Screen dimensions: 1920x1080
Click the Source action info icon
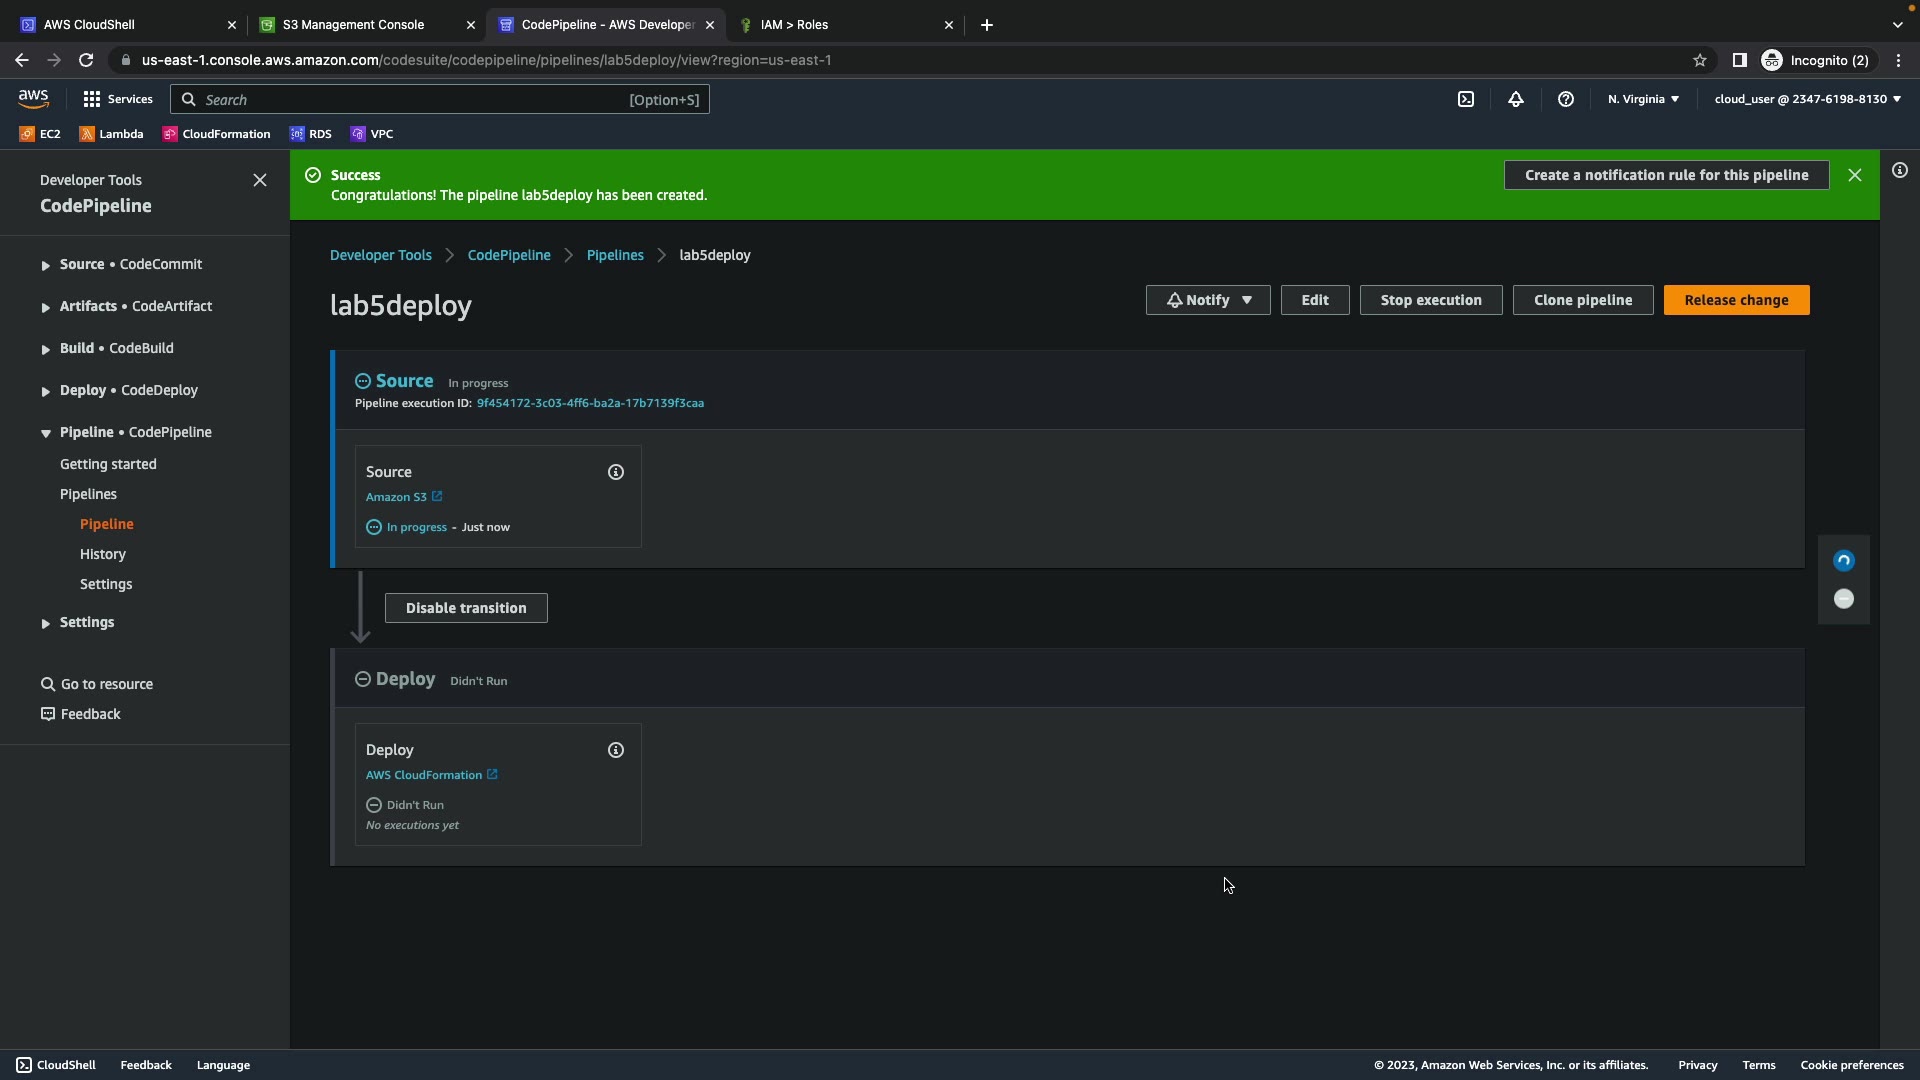[616, 472]
